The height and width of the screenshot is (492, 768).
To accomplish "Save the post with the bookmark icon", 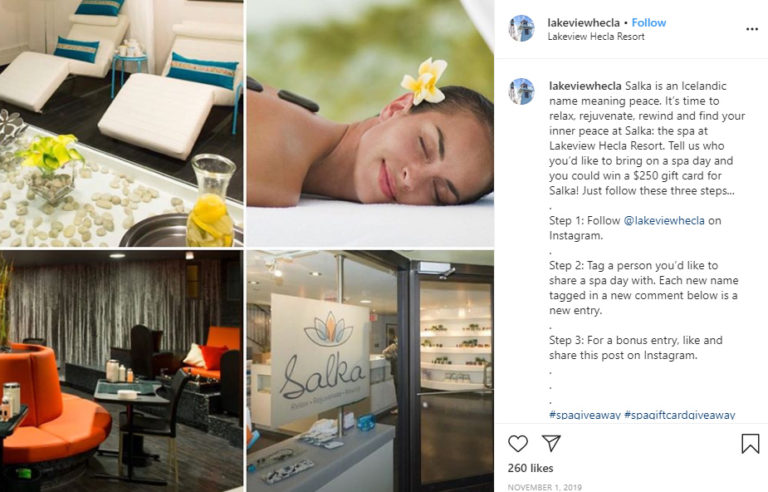I will point(750,443).
